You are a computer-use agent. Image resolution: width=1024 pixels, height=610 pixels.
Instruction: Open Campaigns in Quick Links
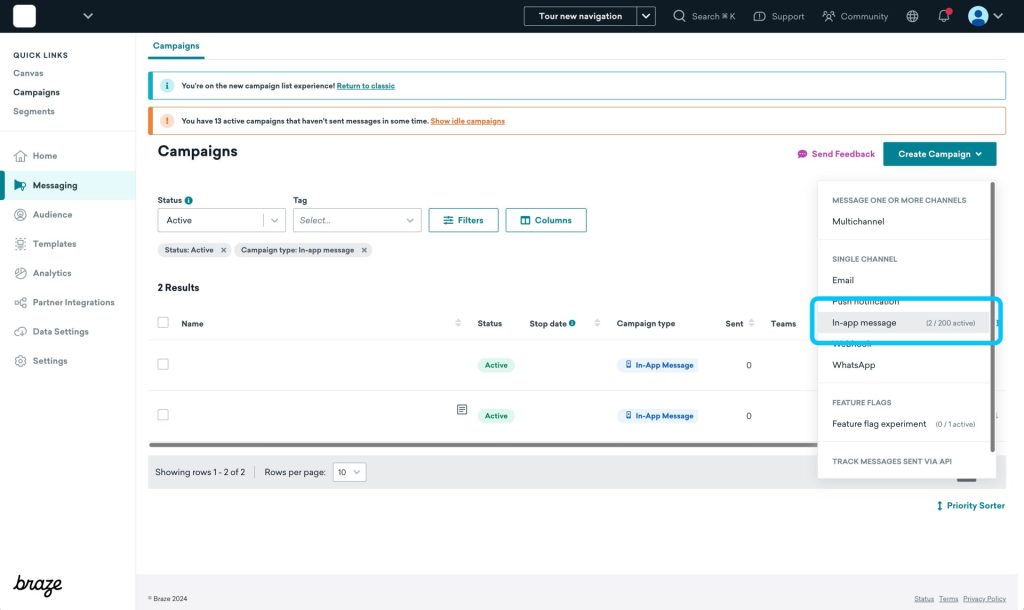pos(37,92)
